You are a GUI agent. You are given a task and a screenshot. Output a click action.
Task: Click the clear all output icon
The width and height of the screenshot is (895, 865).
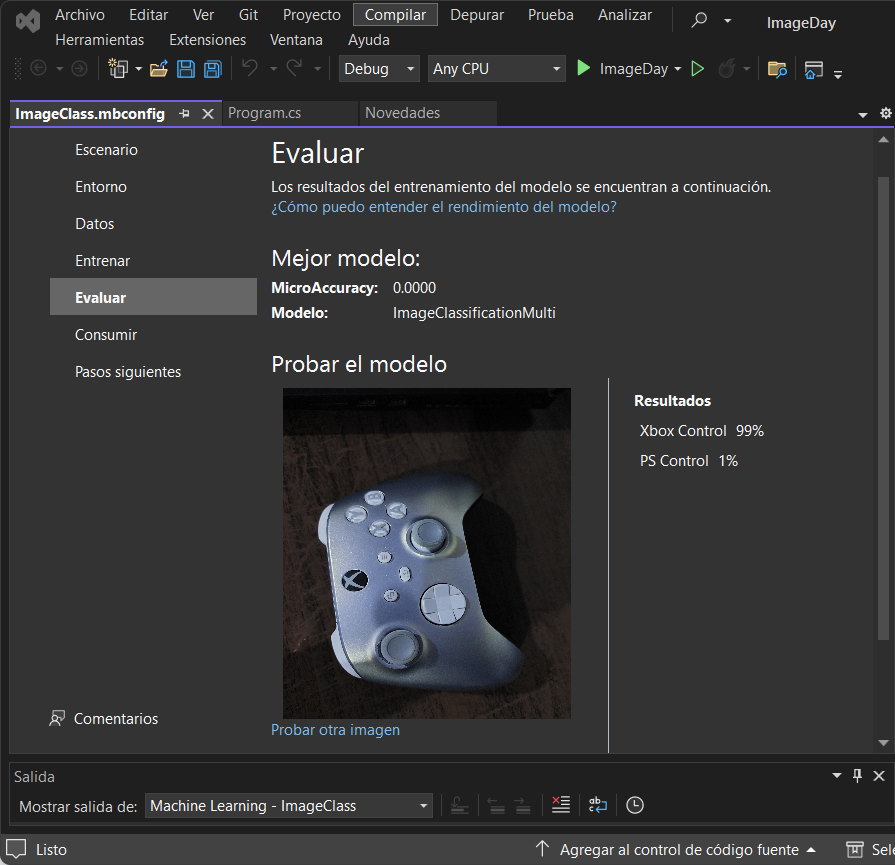click(561, 804)
